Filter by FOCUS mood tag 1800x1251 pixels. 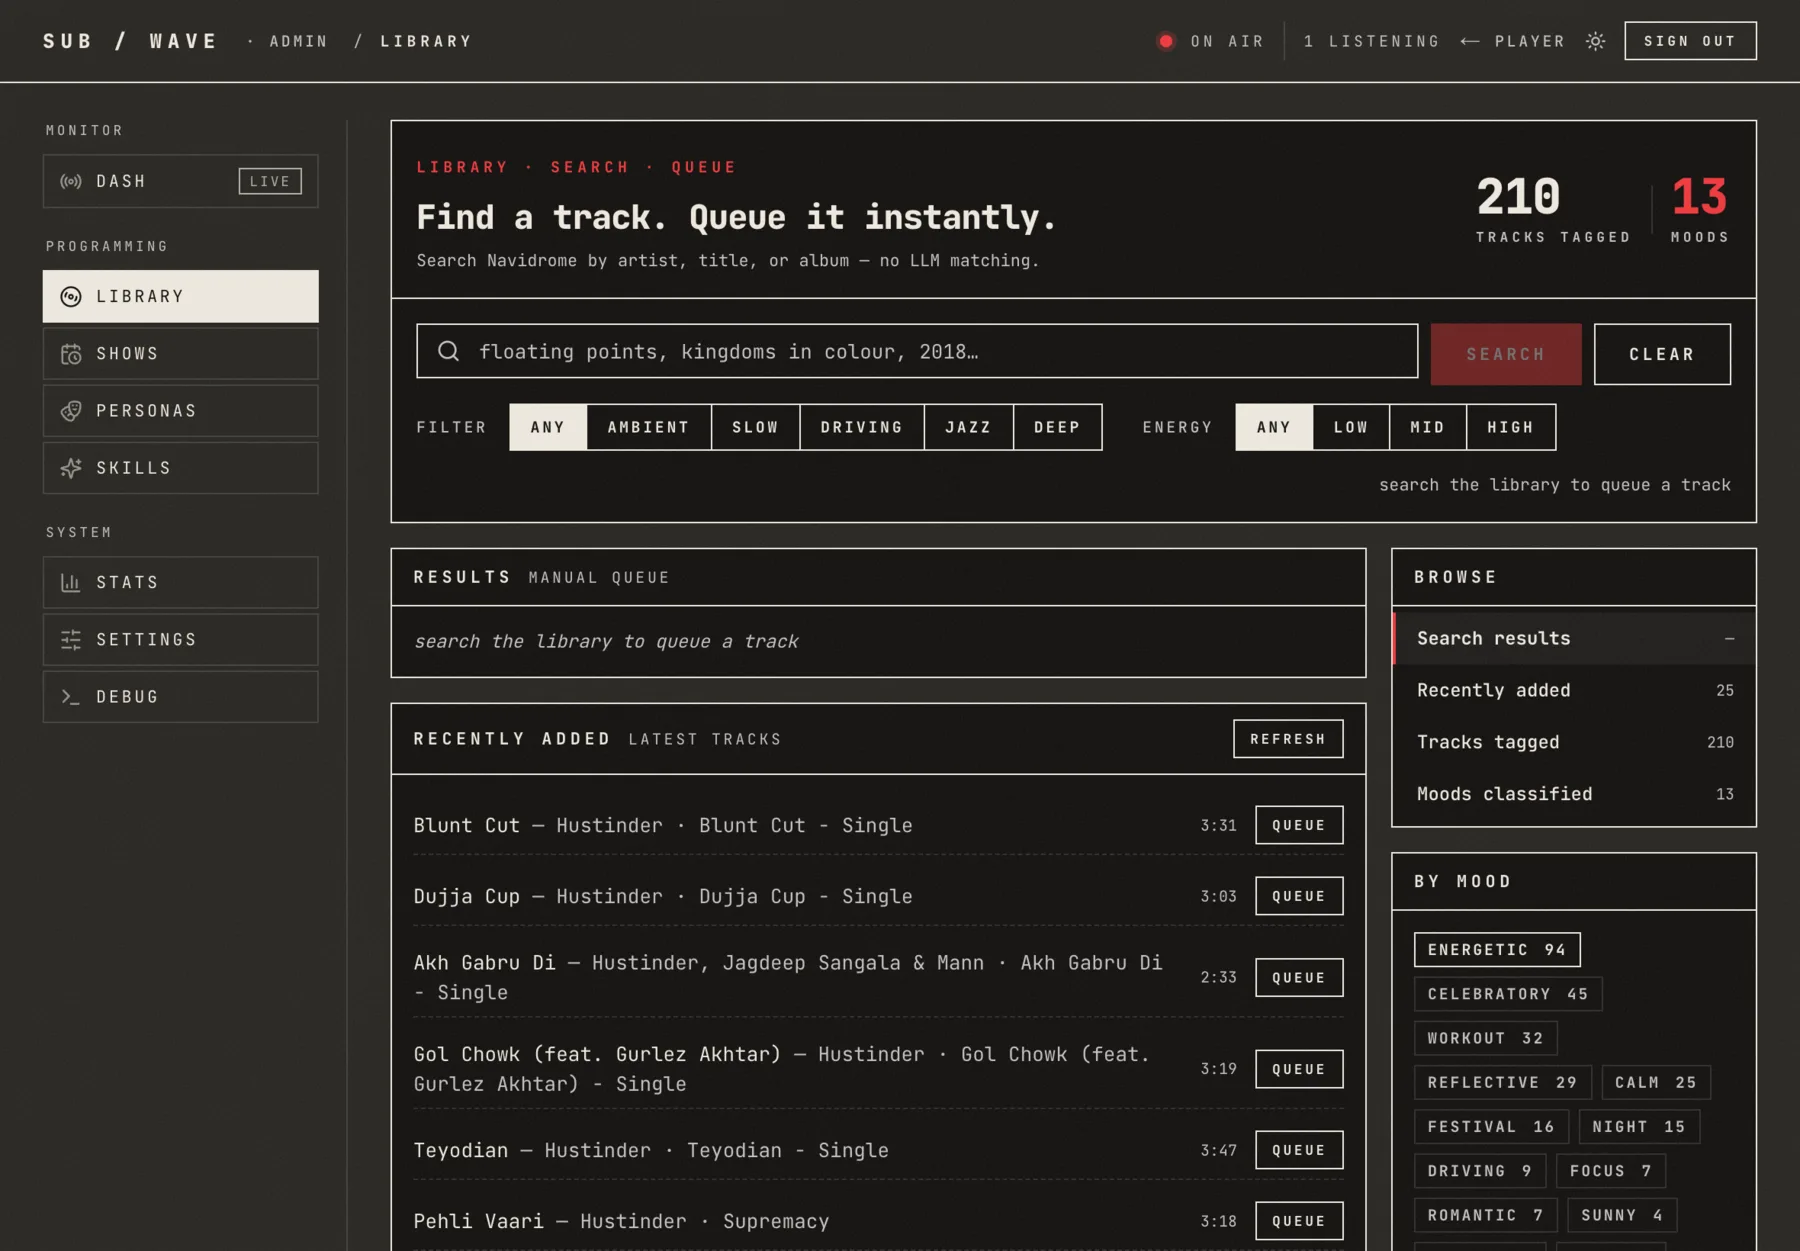(x=1611, y=1171)
